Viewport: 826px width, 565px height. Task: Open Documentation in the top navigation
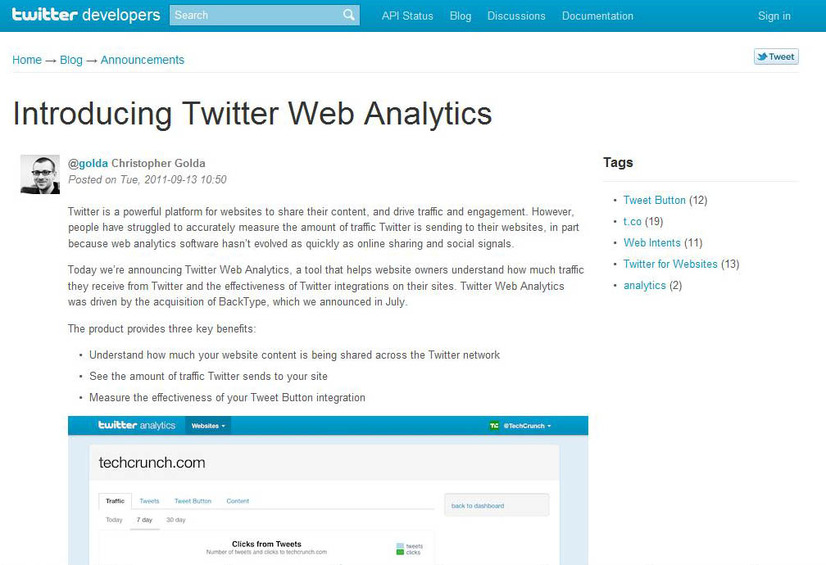point(597,16)
